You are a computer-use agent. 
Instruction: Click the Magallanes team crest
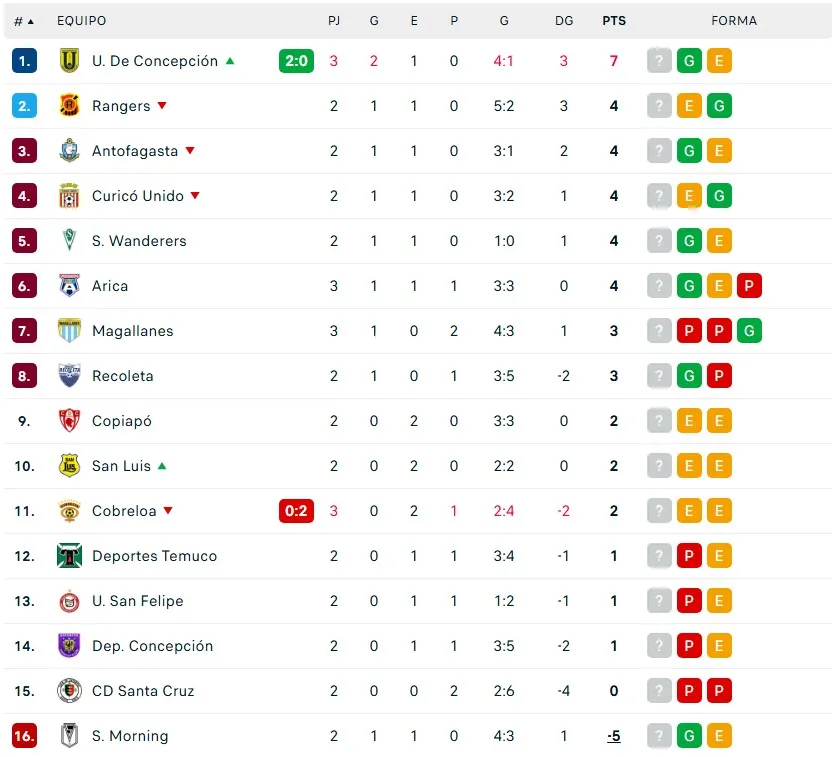click(69, 331)
